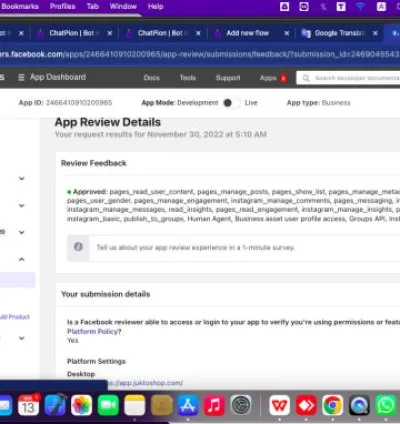Open Tools in the developer navigation bar
The height and width of the screenshot is (424, 400).
pyautogui.click(x=188, y=78)
